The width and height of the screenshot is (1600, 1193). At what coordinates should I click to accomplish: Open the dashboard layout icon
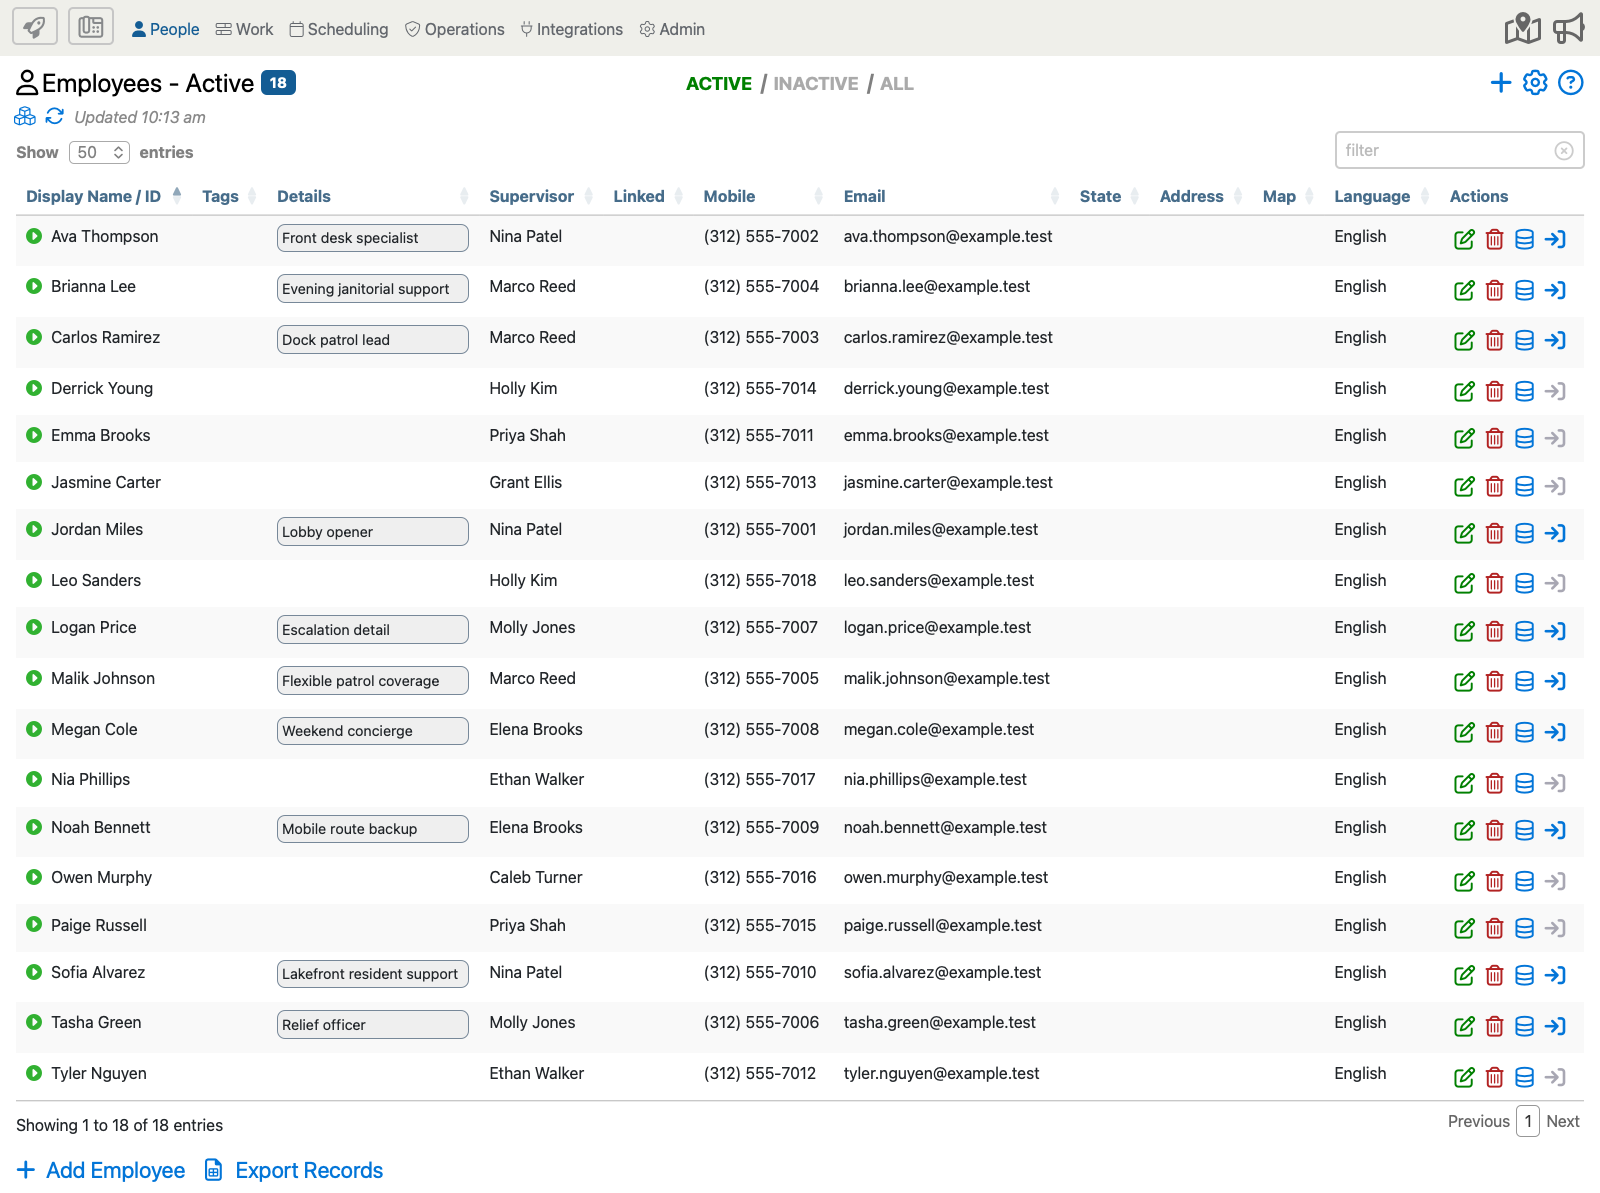point(91,27)
